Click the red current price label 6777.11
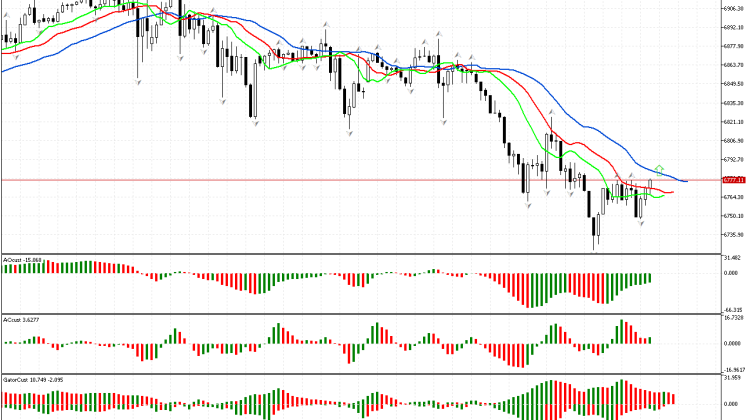 tap(735, 180)
